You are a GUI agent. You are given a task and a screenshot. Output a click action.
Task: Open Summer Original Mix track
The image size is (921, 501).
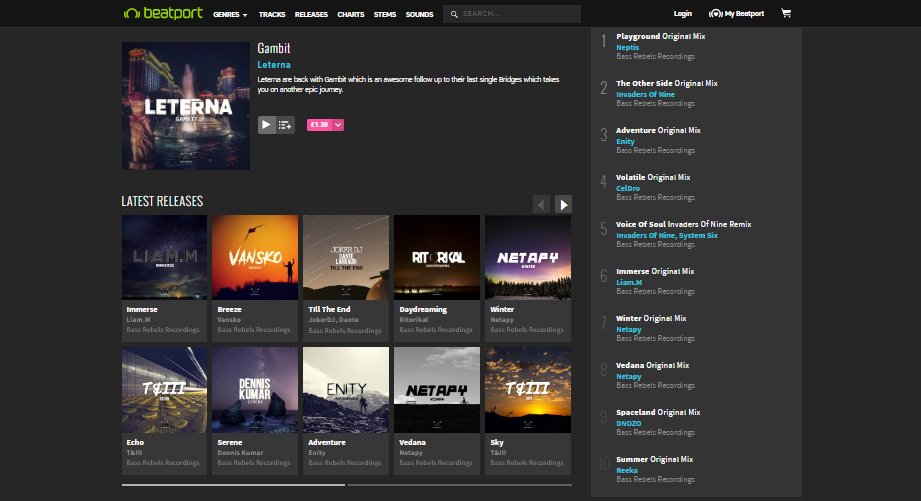[655, 459]
